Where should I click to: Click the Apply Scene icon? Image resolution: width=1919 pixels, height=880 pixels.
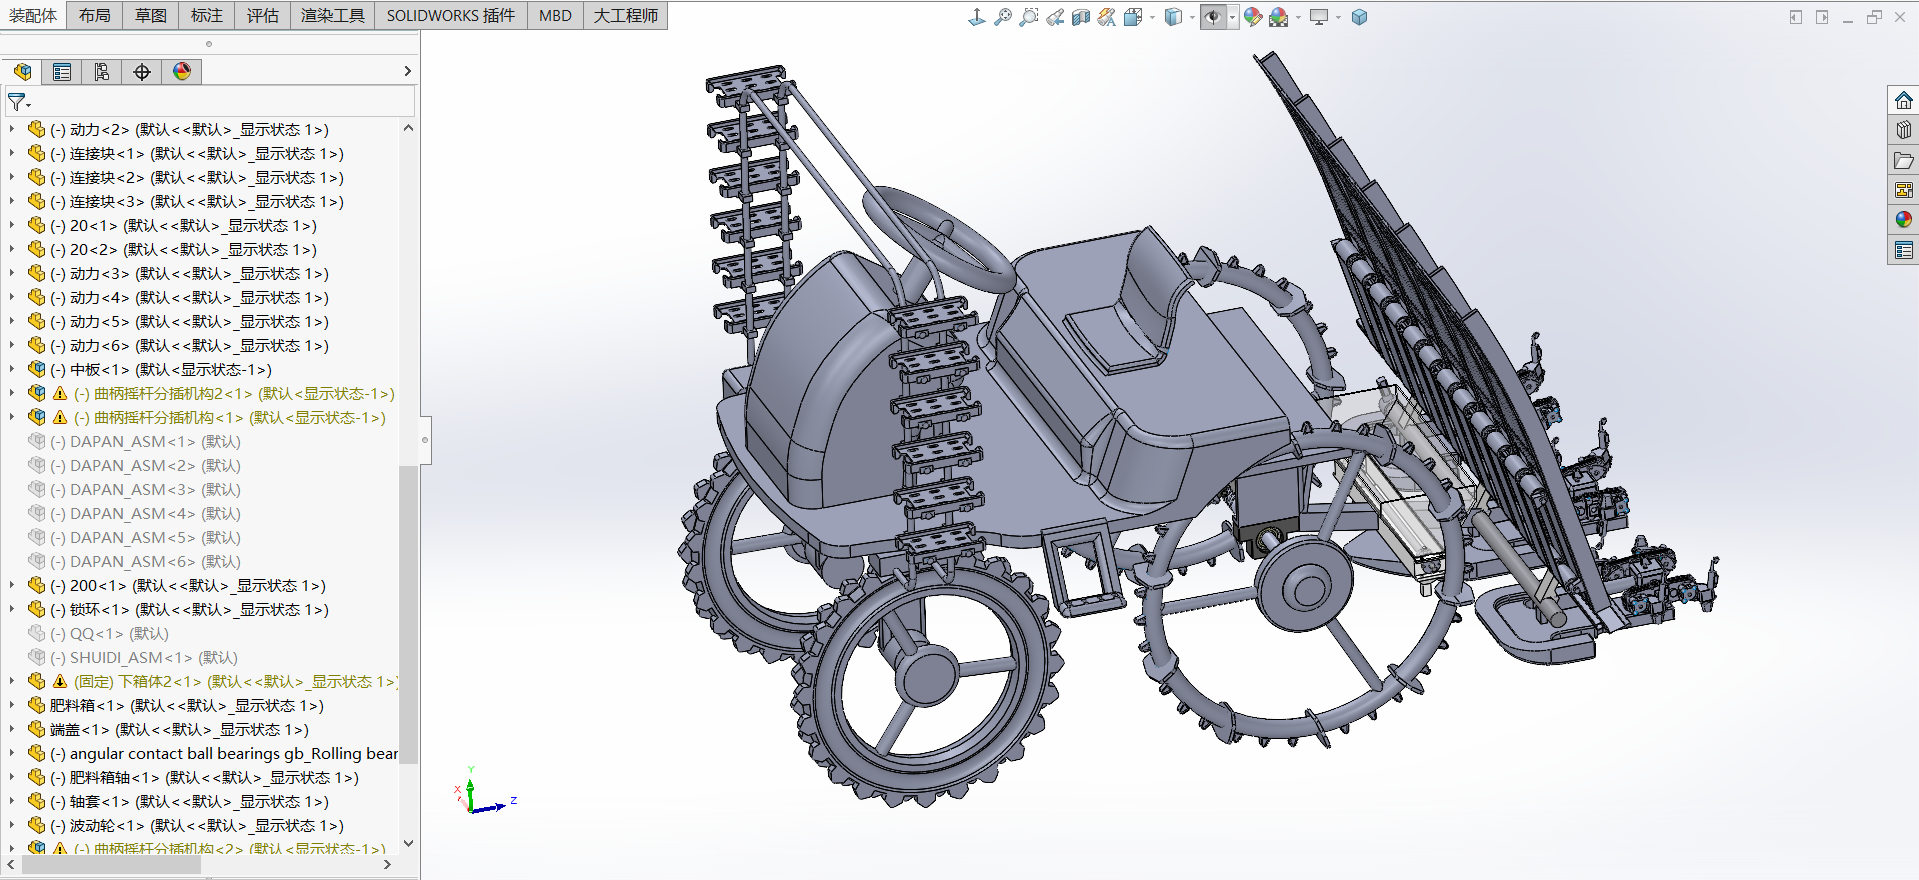click(x=1279, y=17)
